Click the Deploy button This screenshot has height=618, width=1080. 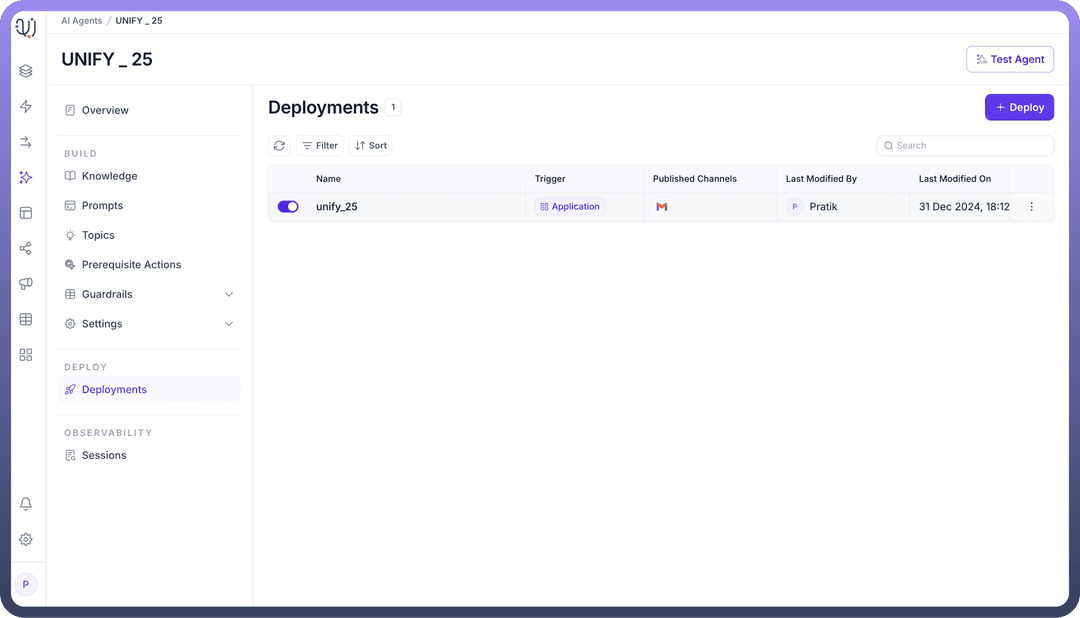pyautogui.click(x=1019, y=107)
